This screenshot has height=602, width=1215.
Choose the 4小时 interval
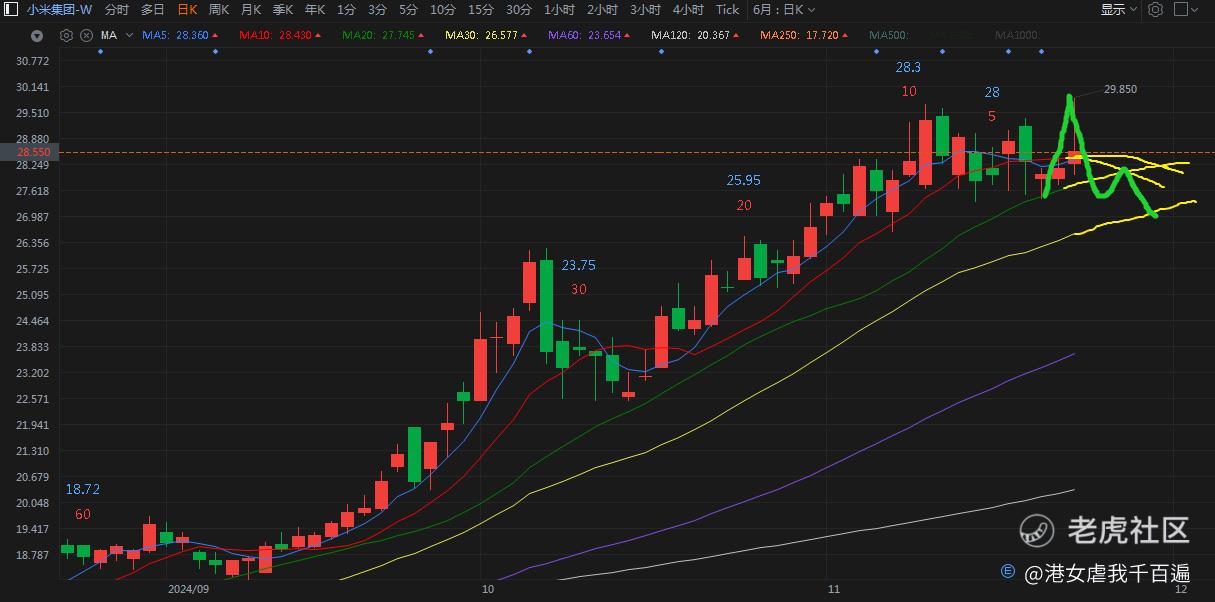688,9
